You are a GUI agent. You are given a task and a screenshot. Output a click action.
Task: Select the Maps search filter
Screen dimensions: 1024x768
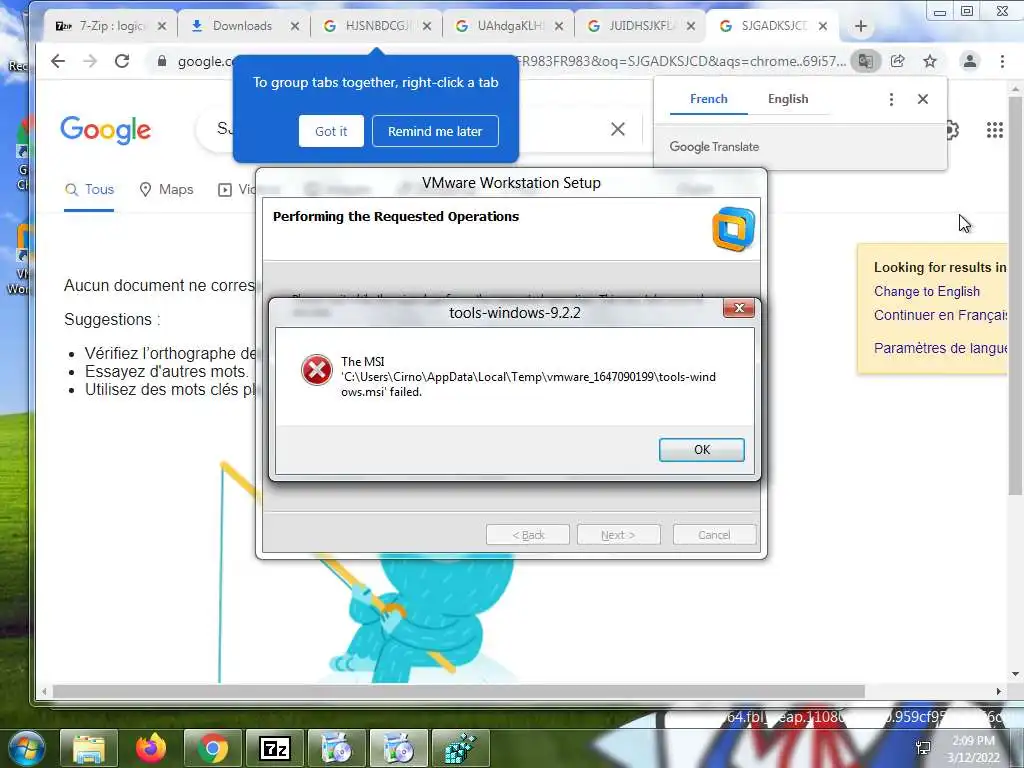pos(167,189)
